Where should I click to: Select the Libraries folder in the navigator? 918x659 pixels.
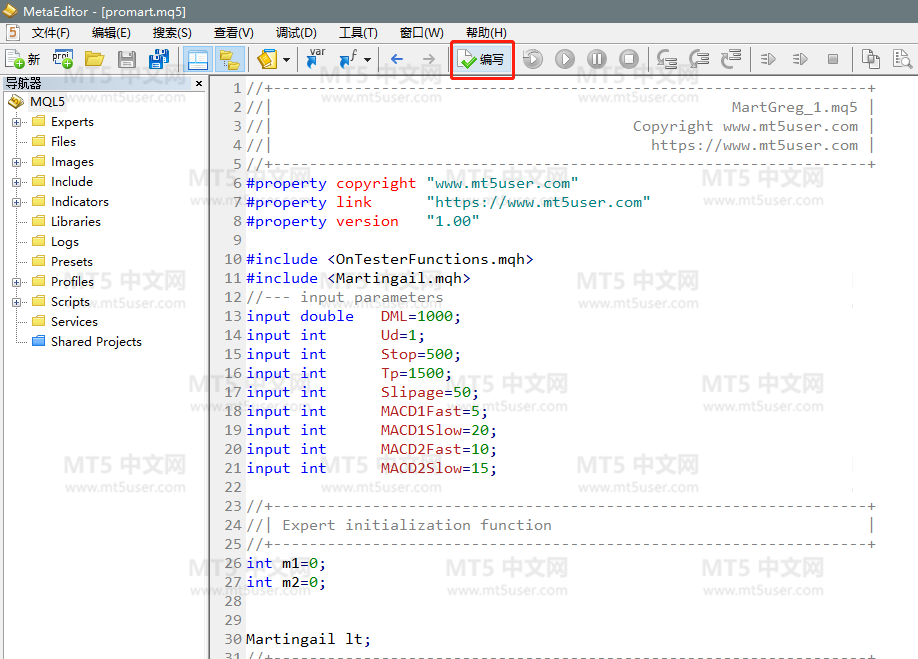pyautogui.click(x=76, y=222)
